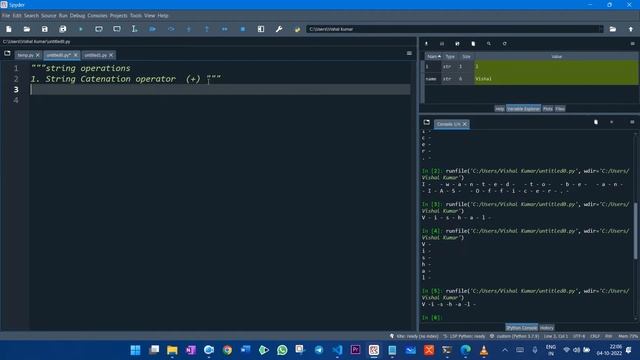This screenshot has height=360, width=640.
Task: Clear the console with the page icon
Action: (596, 122)
